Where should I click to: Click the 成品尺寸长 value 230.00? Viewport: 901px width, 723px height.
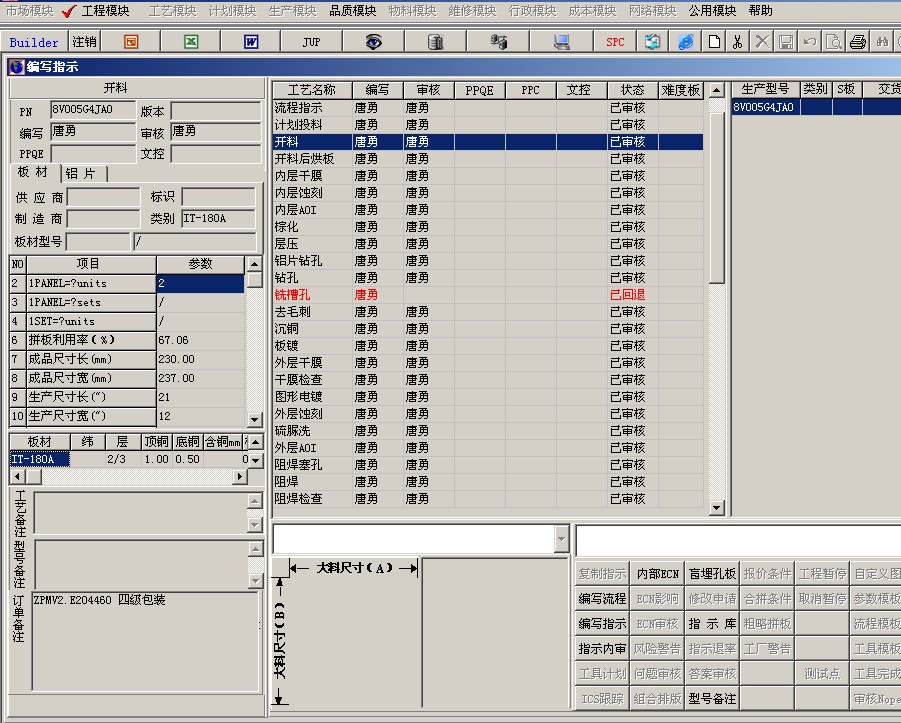pyautogui.click(x=201, y=359)
